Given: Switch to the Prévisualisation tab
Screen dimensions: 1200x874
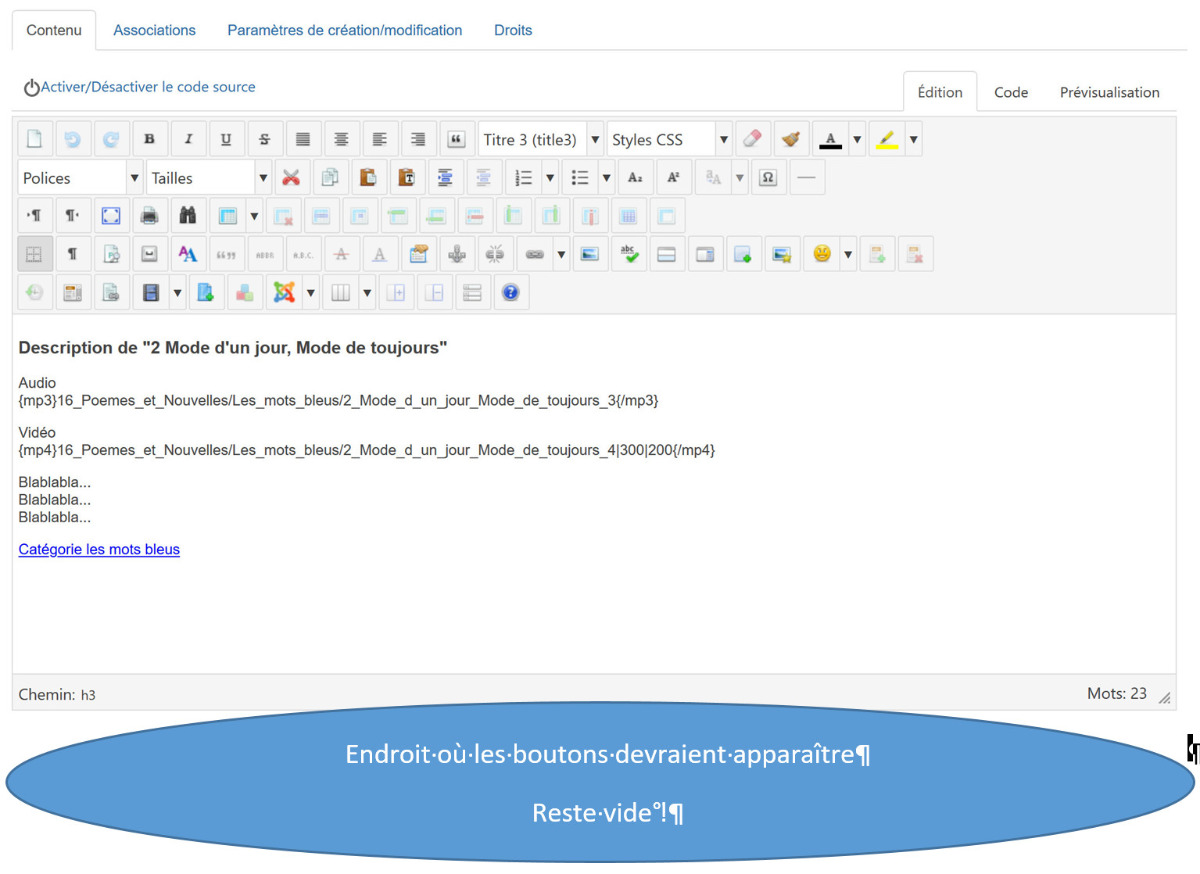Looking at the screenshot, I should [x=1110, y=92].
